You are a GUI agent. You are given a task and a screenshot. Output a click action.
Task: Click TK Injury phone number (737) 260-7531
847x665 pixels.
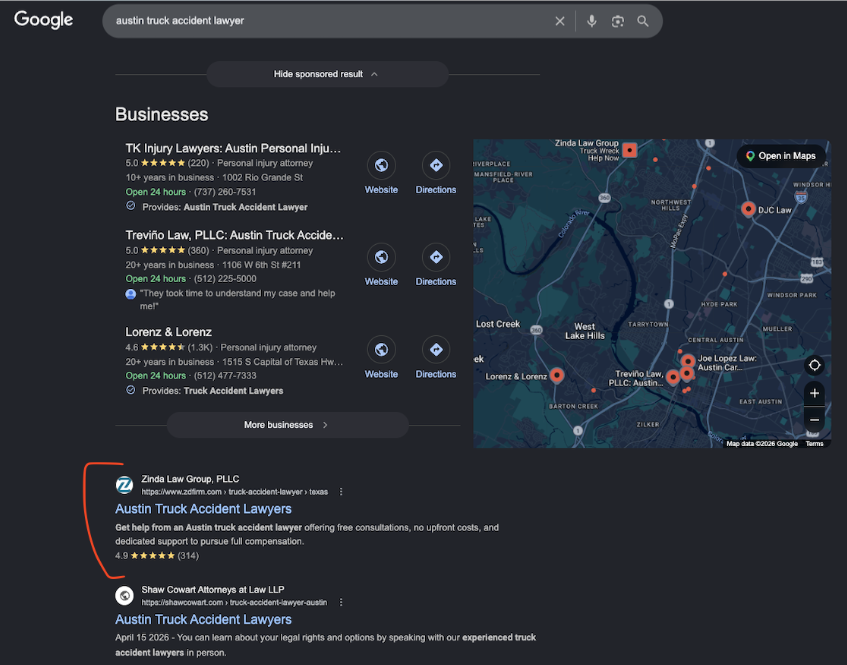tap(225, 192)
